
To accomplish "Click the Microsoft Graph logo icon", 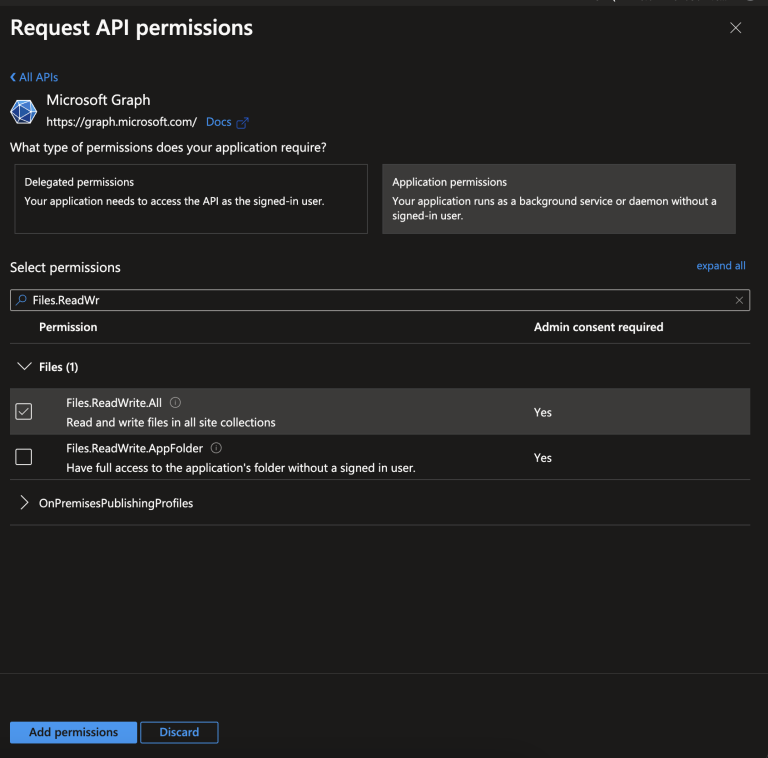I will coord(24,111).
